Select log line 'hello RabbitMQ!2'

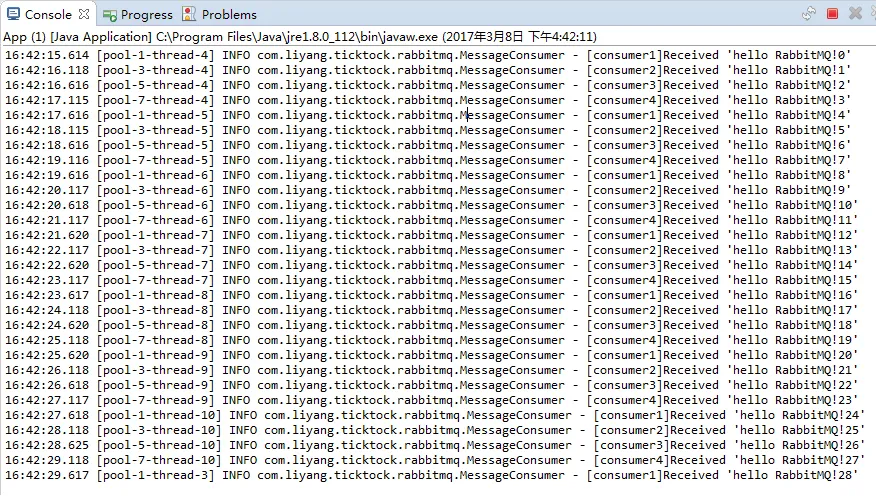click(x=428, y=85)
